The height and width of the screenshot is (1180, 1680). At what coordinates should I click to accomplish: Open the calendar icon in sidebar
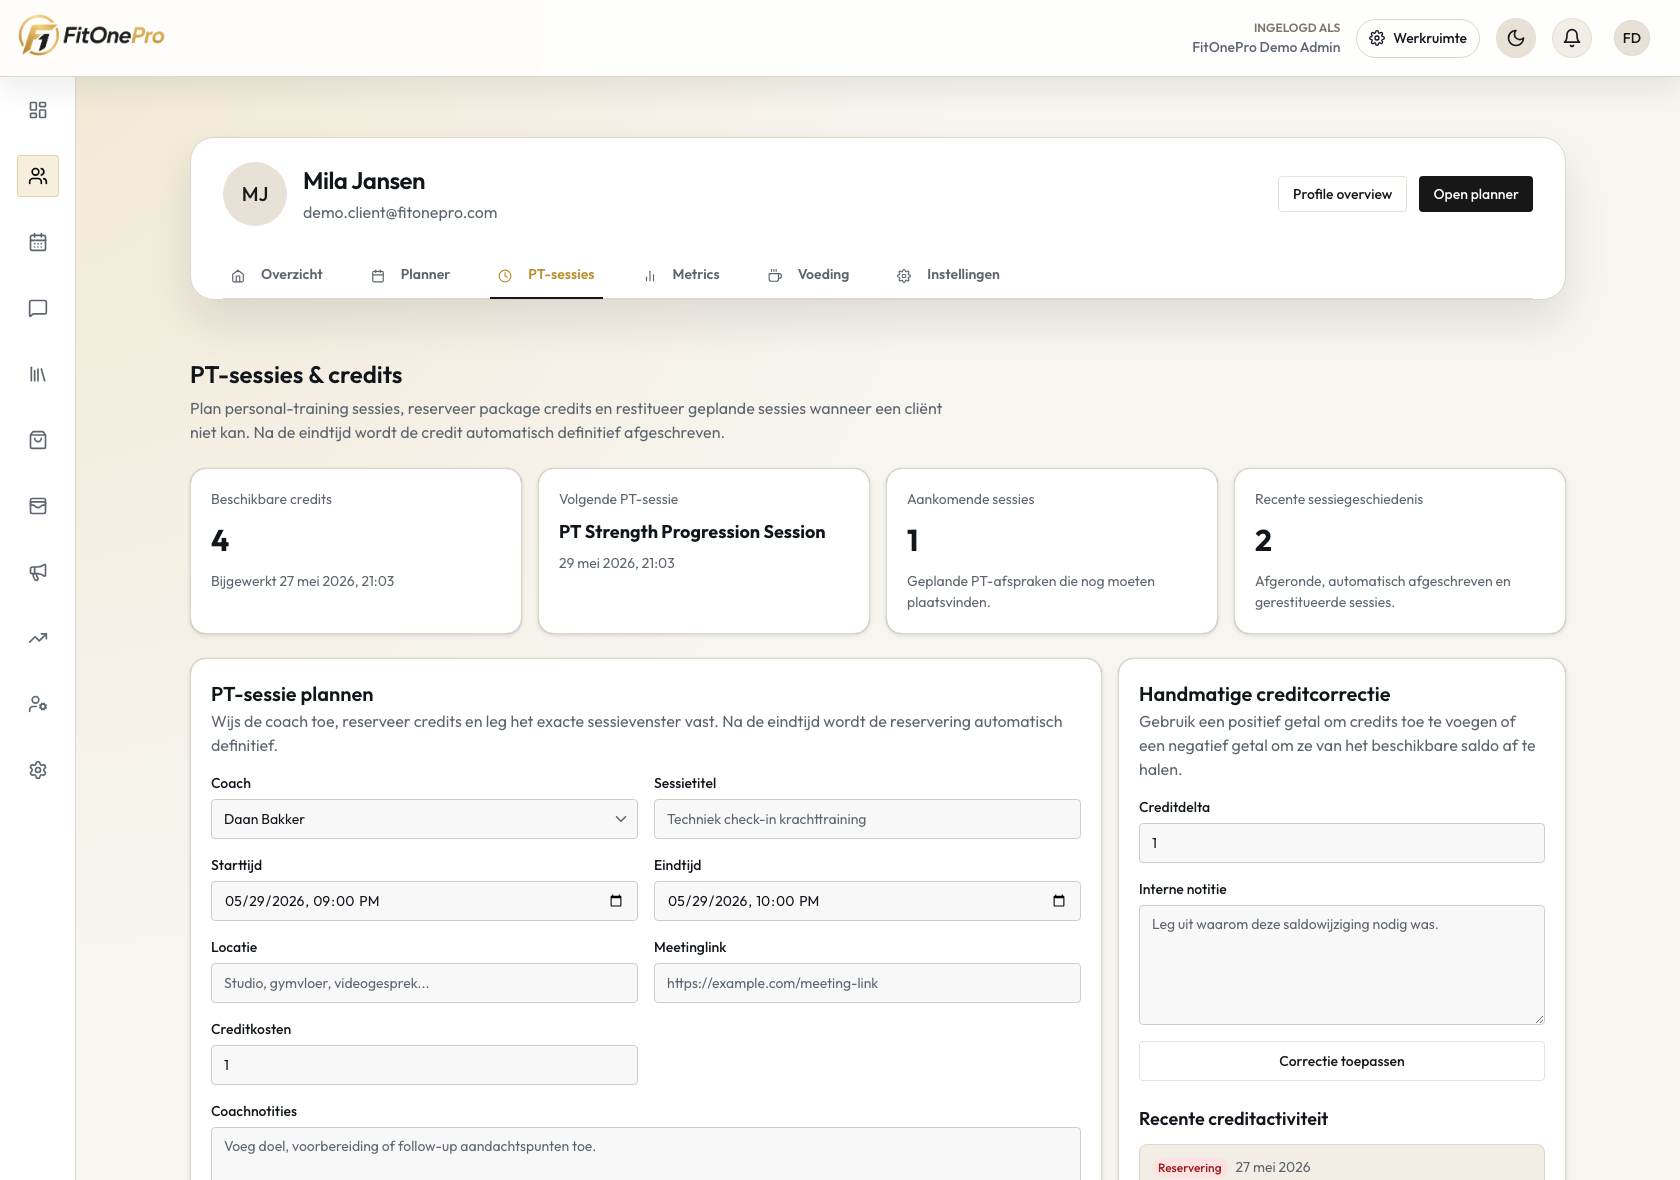pos(38,242)
